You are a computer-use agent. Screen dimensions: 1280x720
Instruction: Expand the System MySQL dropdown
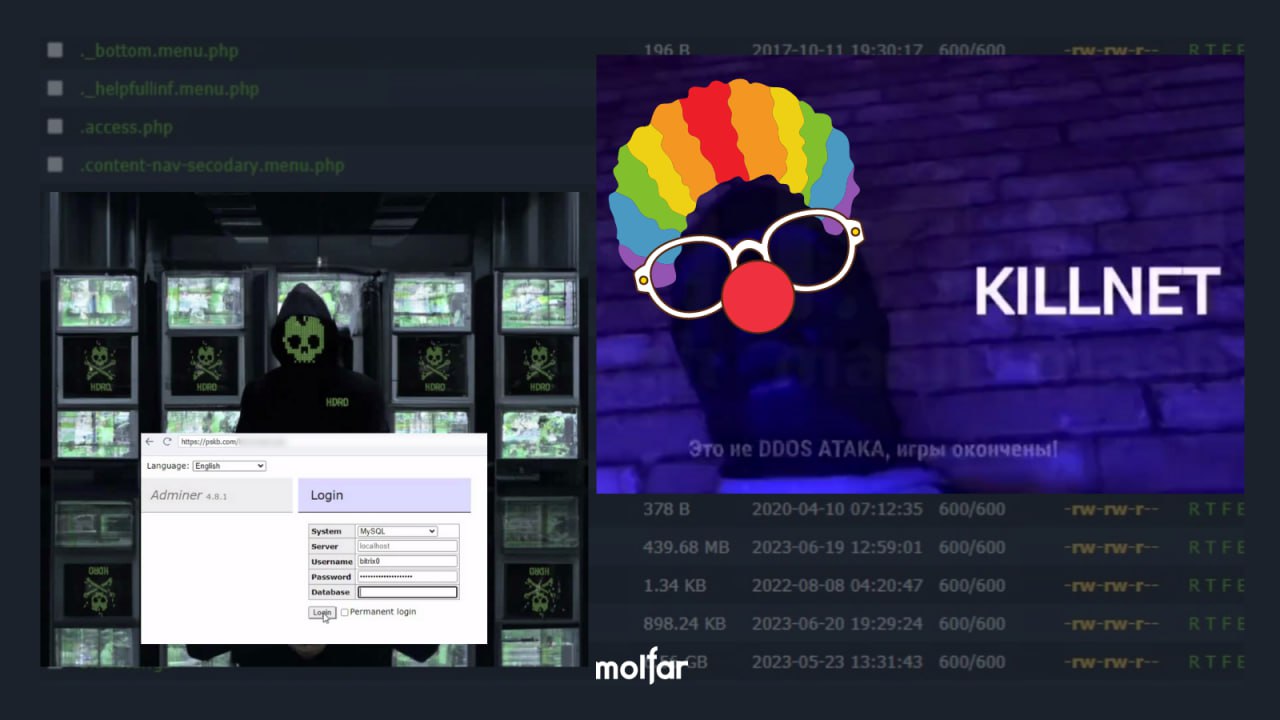397,531
